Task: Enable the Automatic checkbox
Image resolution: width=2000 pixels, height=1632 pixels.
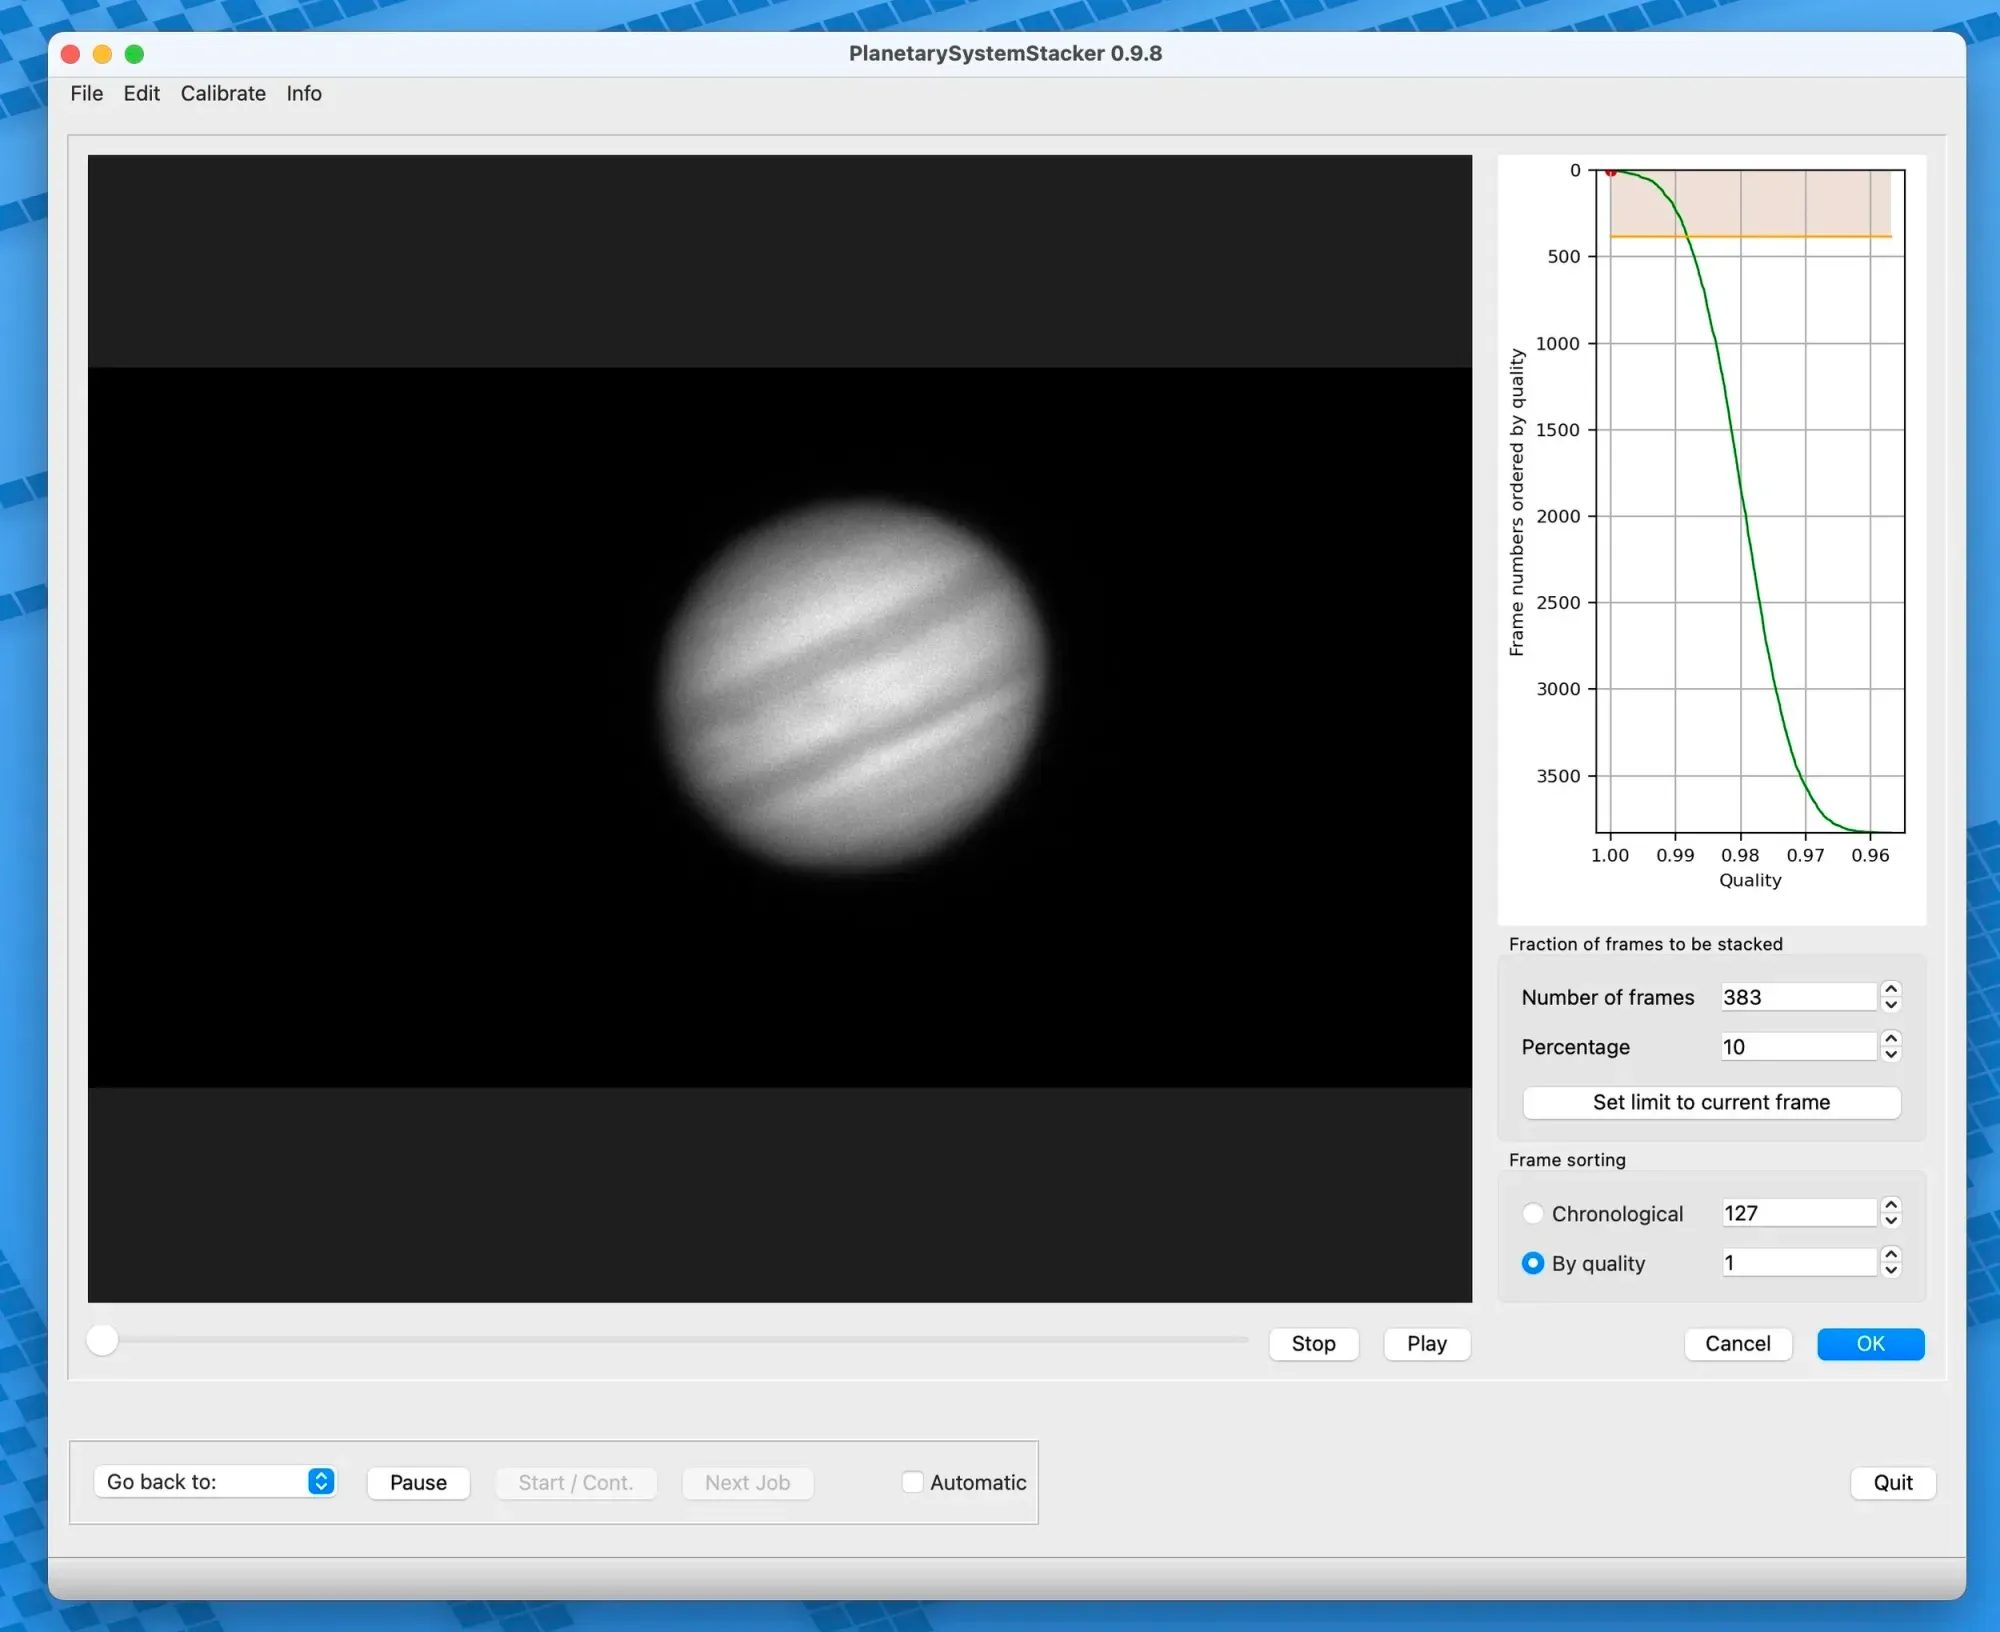Action: point(911,1482)
